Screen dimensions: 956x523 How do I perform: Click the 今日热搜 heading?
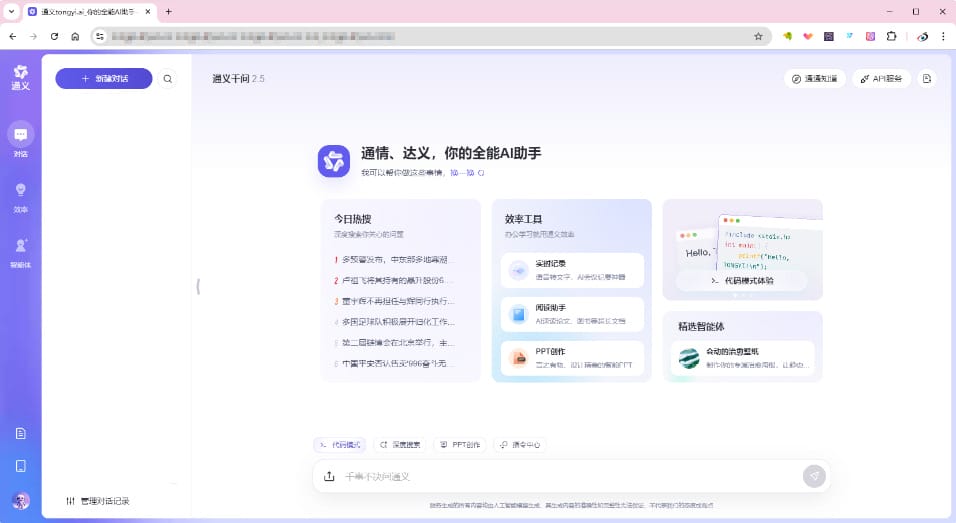(x=352, y=219)
